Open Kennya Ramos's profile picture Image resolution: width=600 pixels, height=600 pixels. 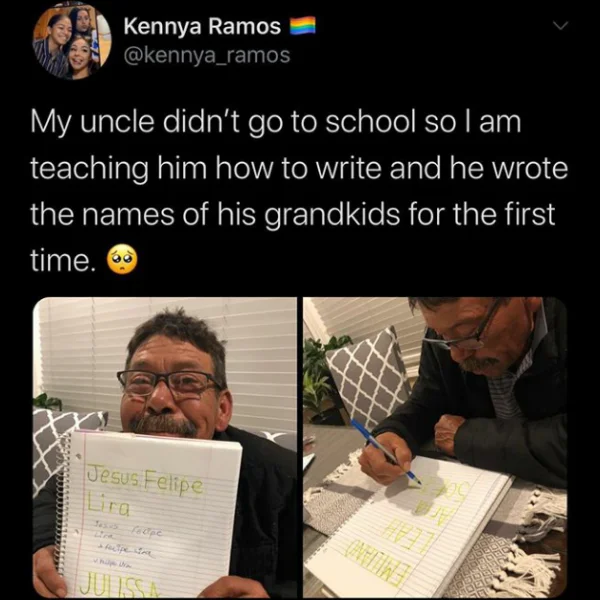(x=72, y=40)
